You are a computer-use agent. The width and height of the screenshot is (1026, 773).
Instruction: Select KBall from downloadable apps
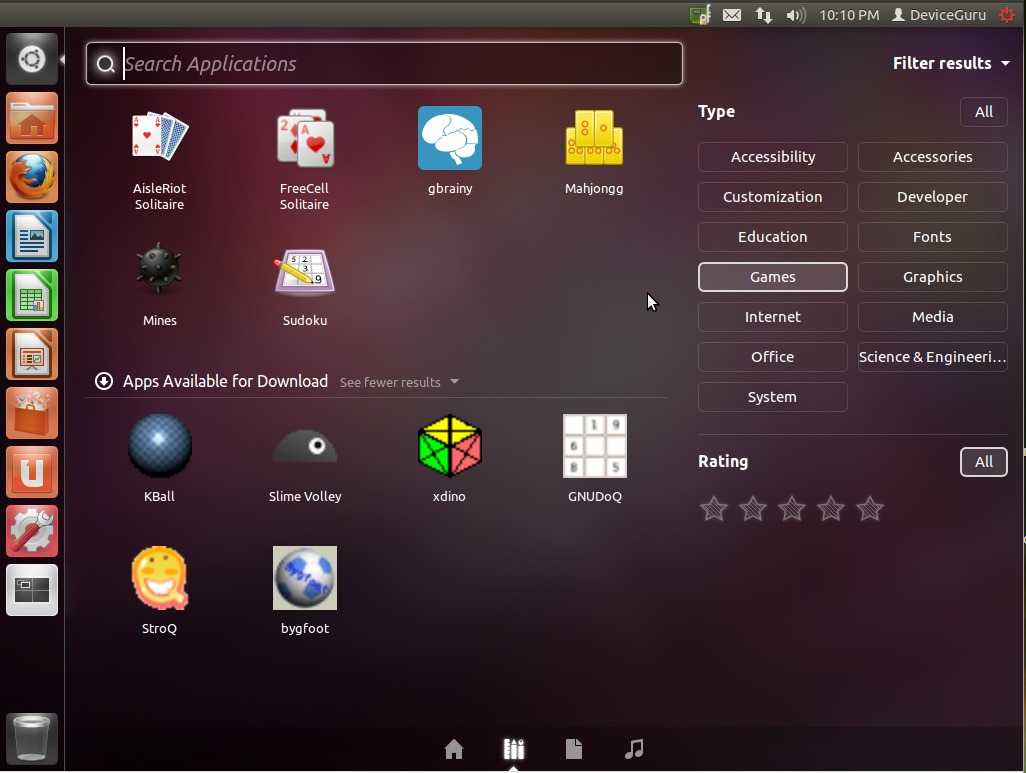(160, 458)
